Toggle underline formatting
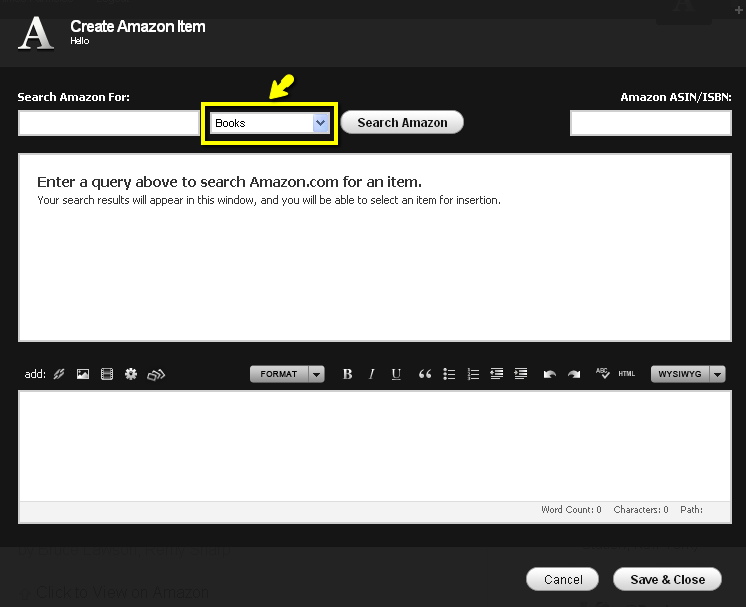Image resolution: width=746 pixels, height=607 pixels. pos(396,374)
